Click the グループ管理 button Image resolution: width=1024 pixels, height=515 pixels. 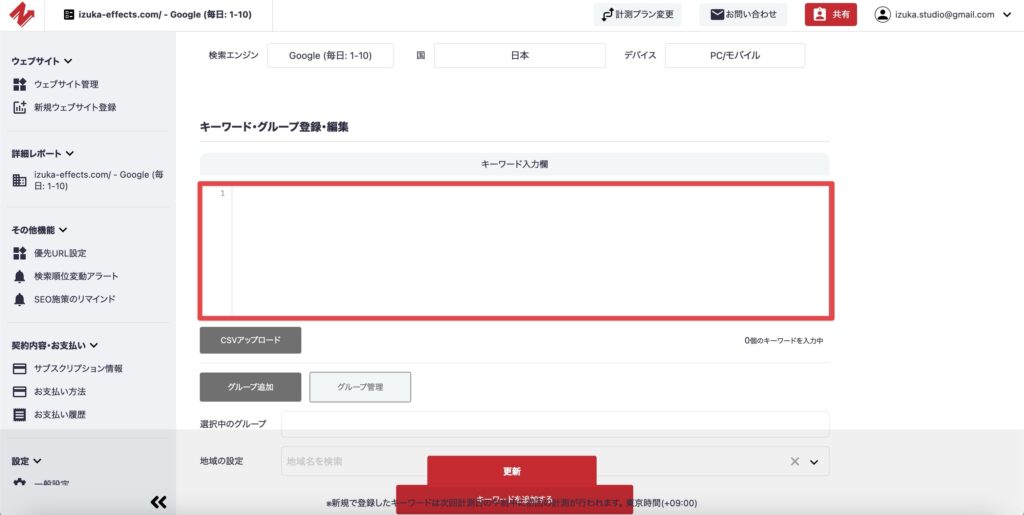[360, 387]
